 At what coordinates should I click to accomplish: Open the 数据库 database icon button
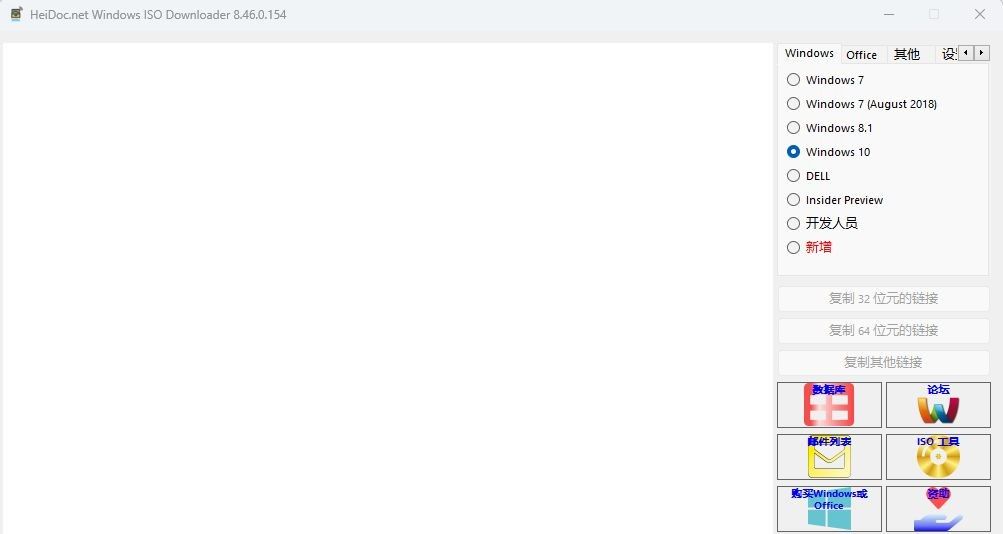[x=829, y=405]
